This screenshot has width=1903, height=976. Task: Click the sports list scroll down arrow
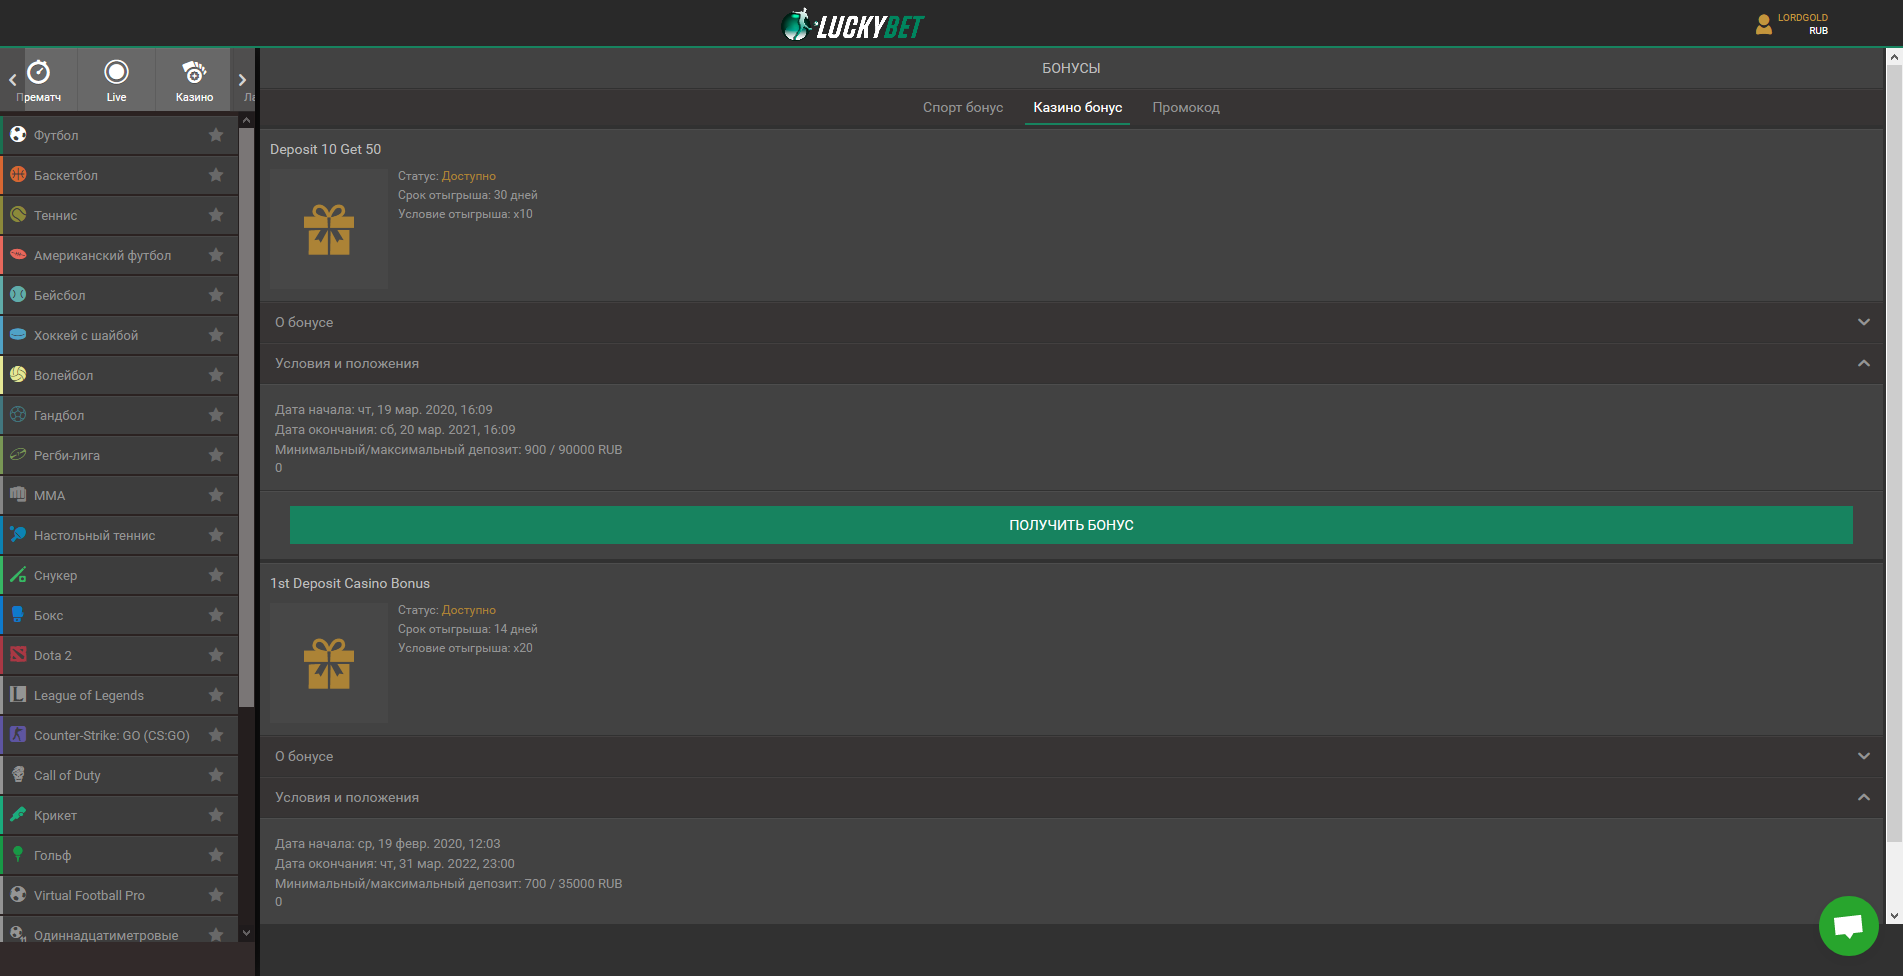pyautogui.click(x=247, y=933)
